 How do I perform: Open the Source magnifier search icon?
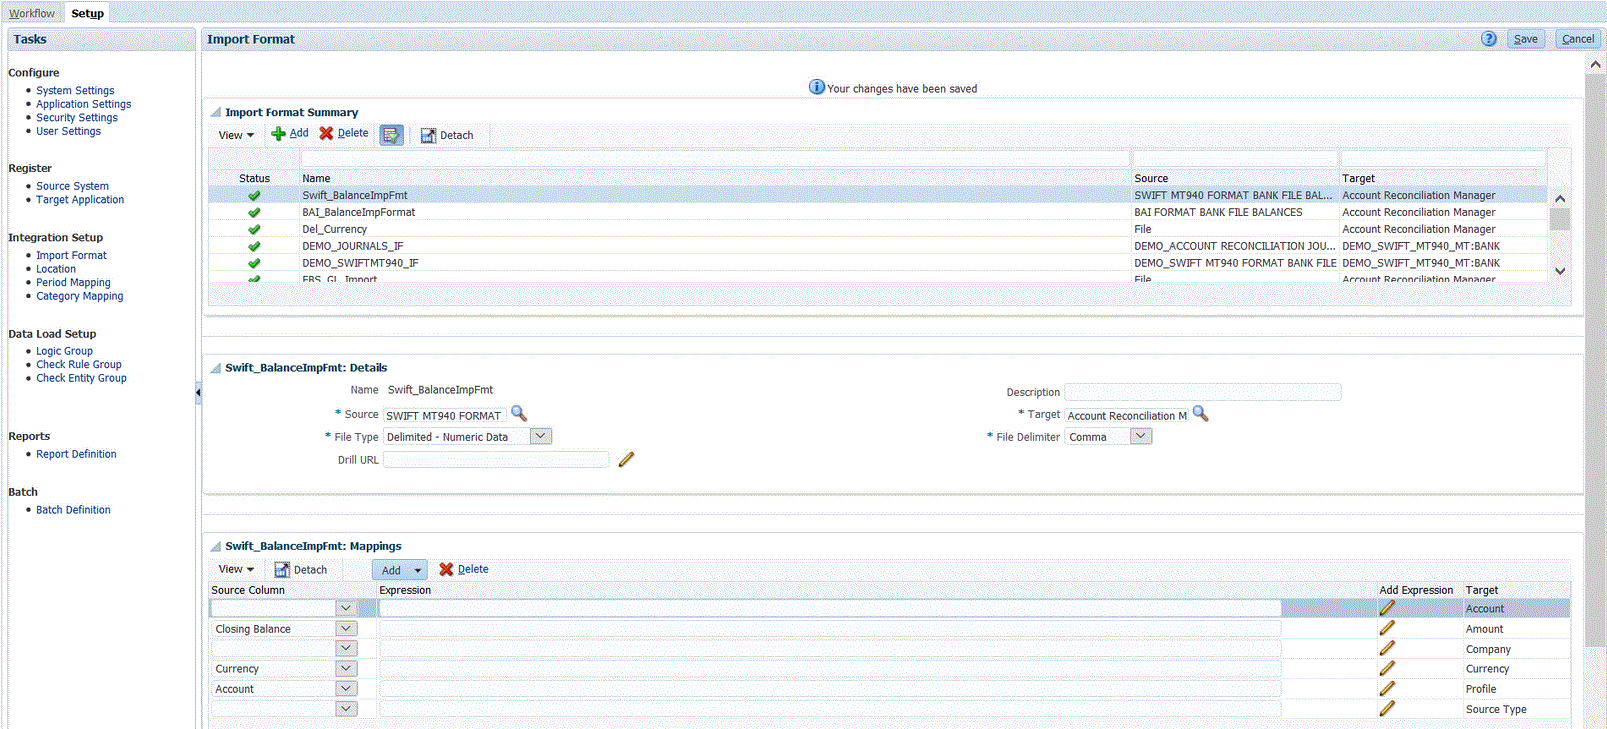pos(519,413)
